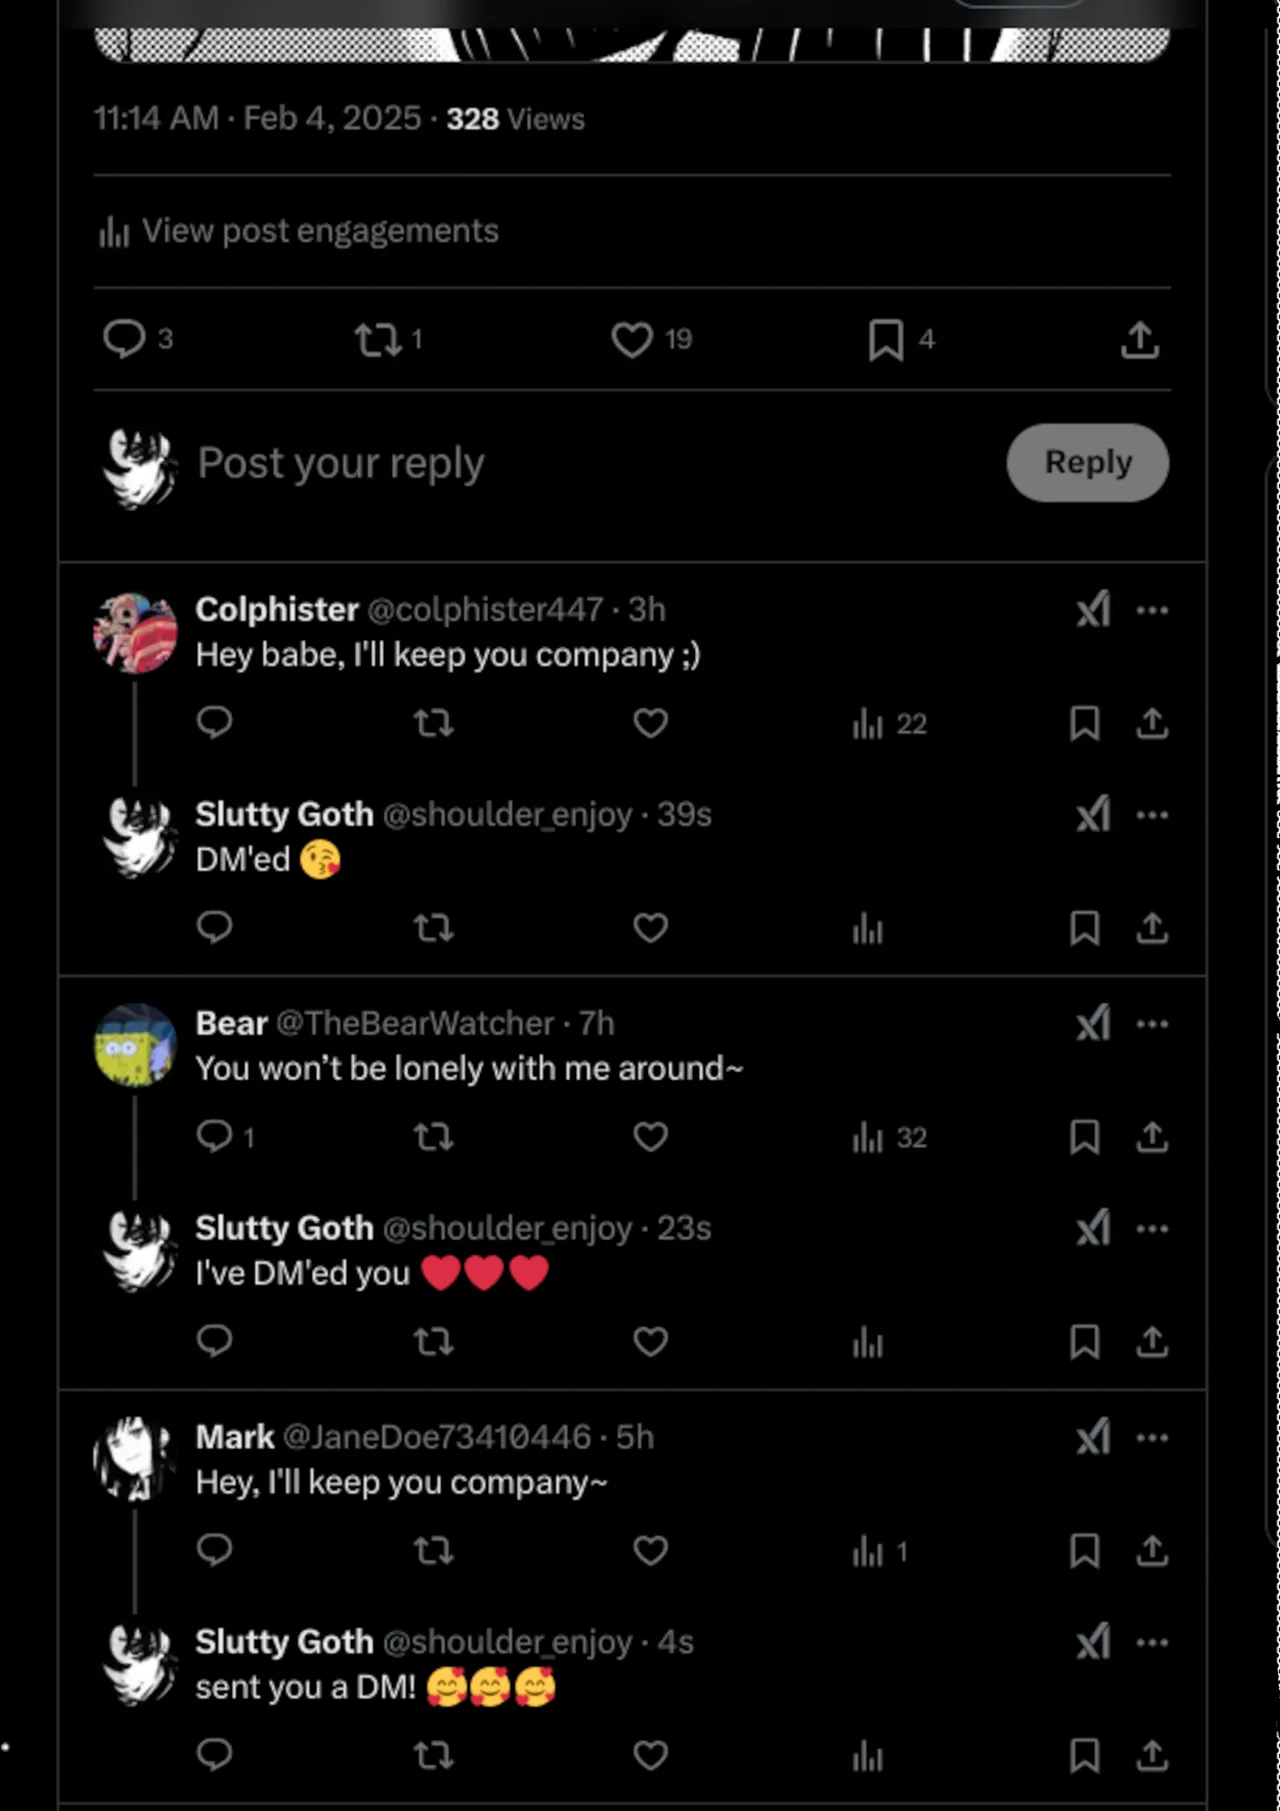Screen dimensions: 1280x1811
Task: Like the main post with 19 likes
Action: click(x=632, y=340)
